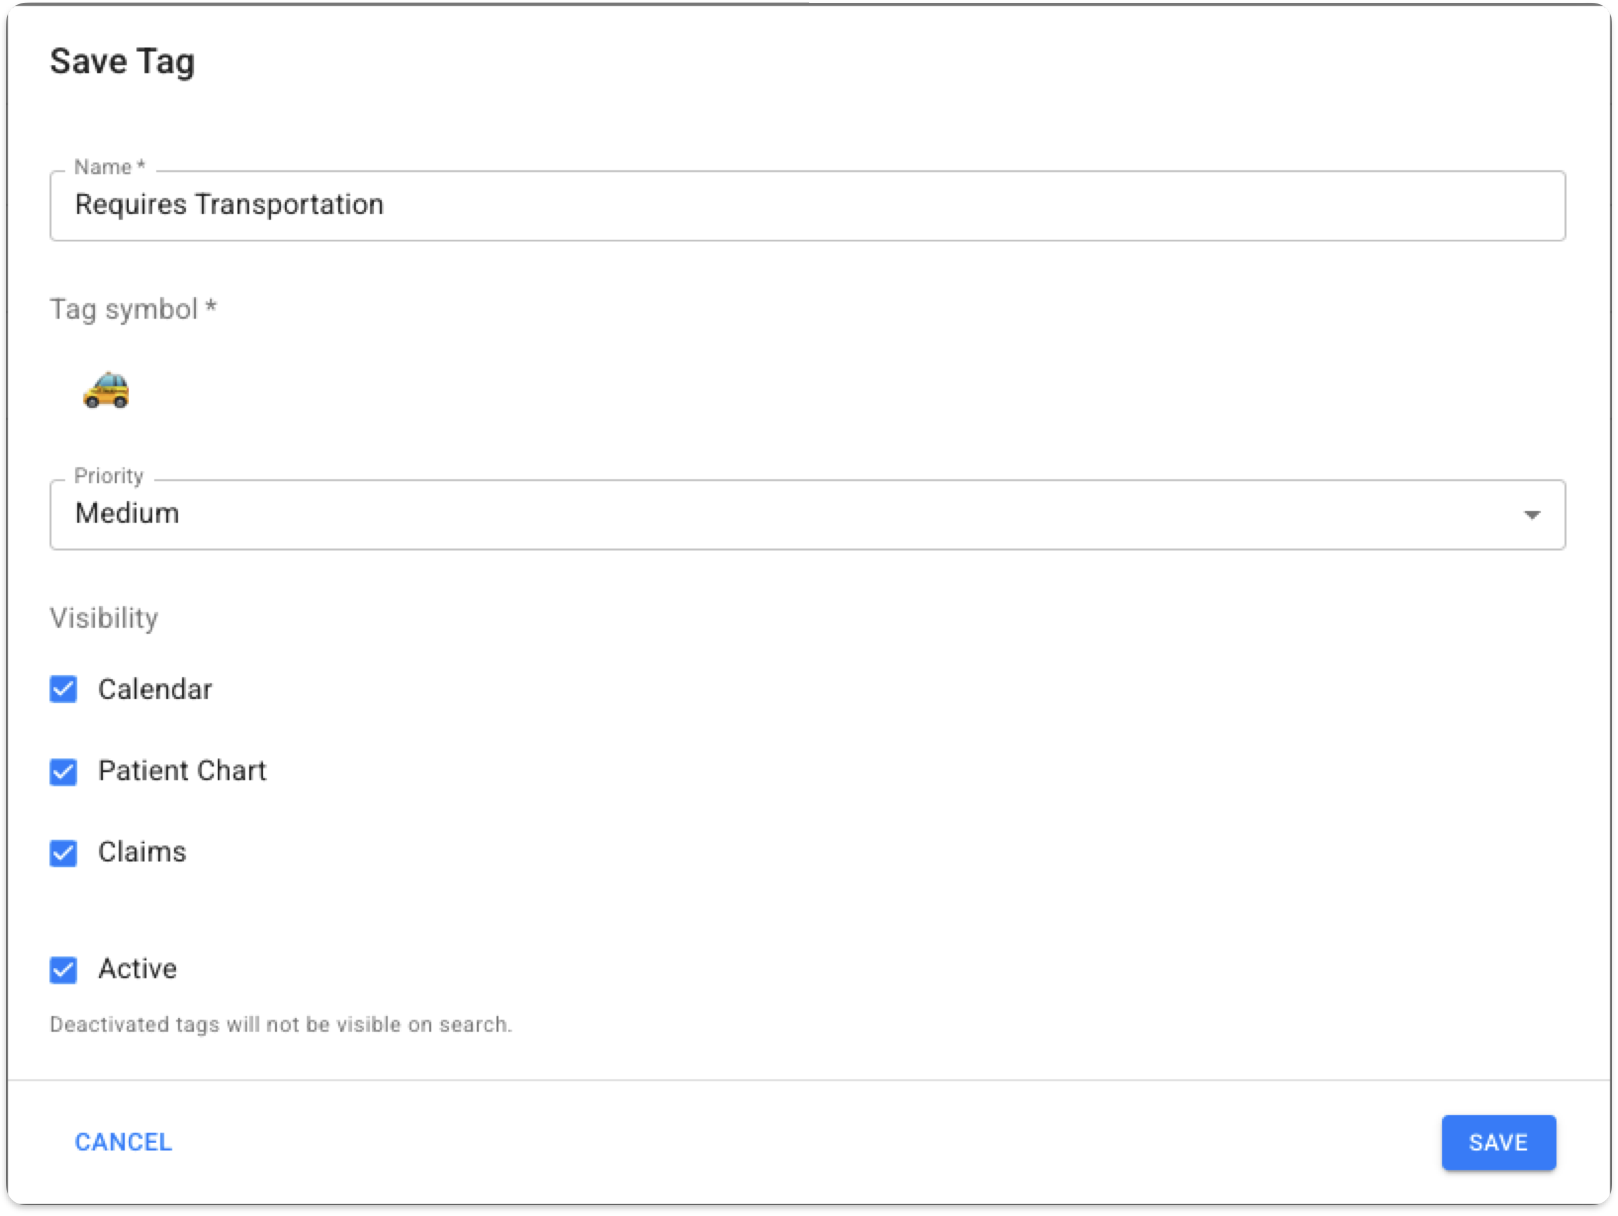Uncheck the Claims checkbox
1618x1216 pixels.
(63, 853)
